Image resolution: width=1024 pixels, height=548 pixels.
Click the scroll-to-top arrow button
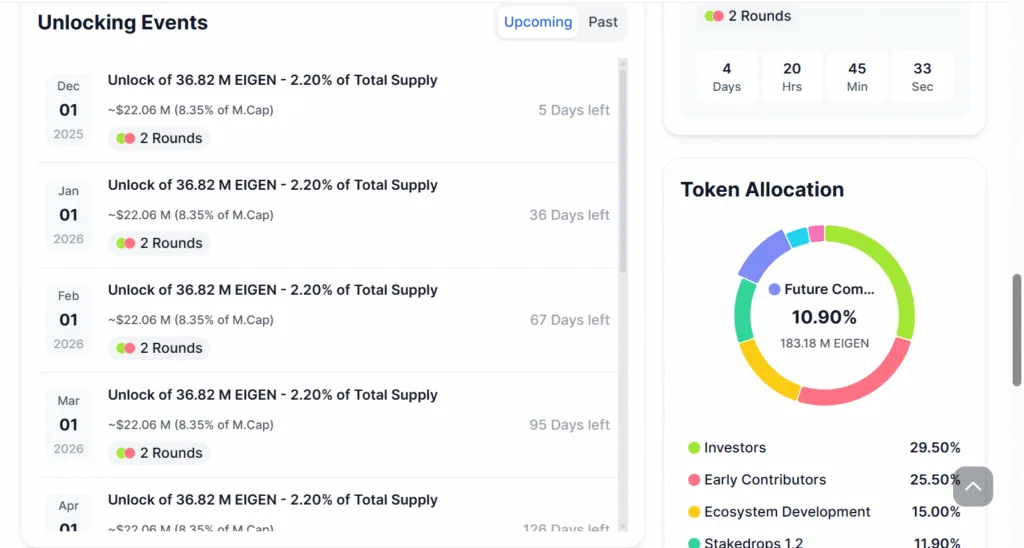pyautogui.click(x=972, y=486)
